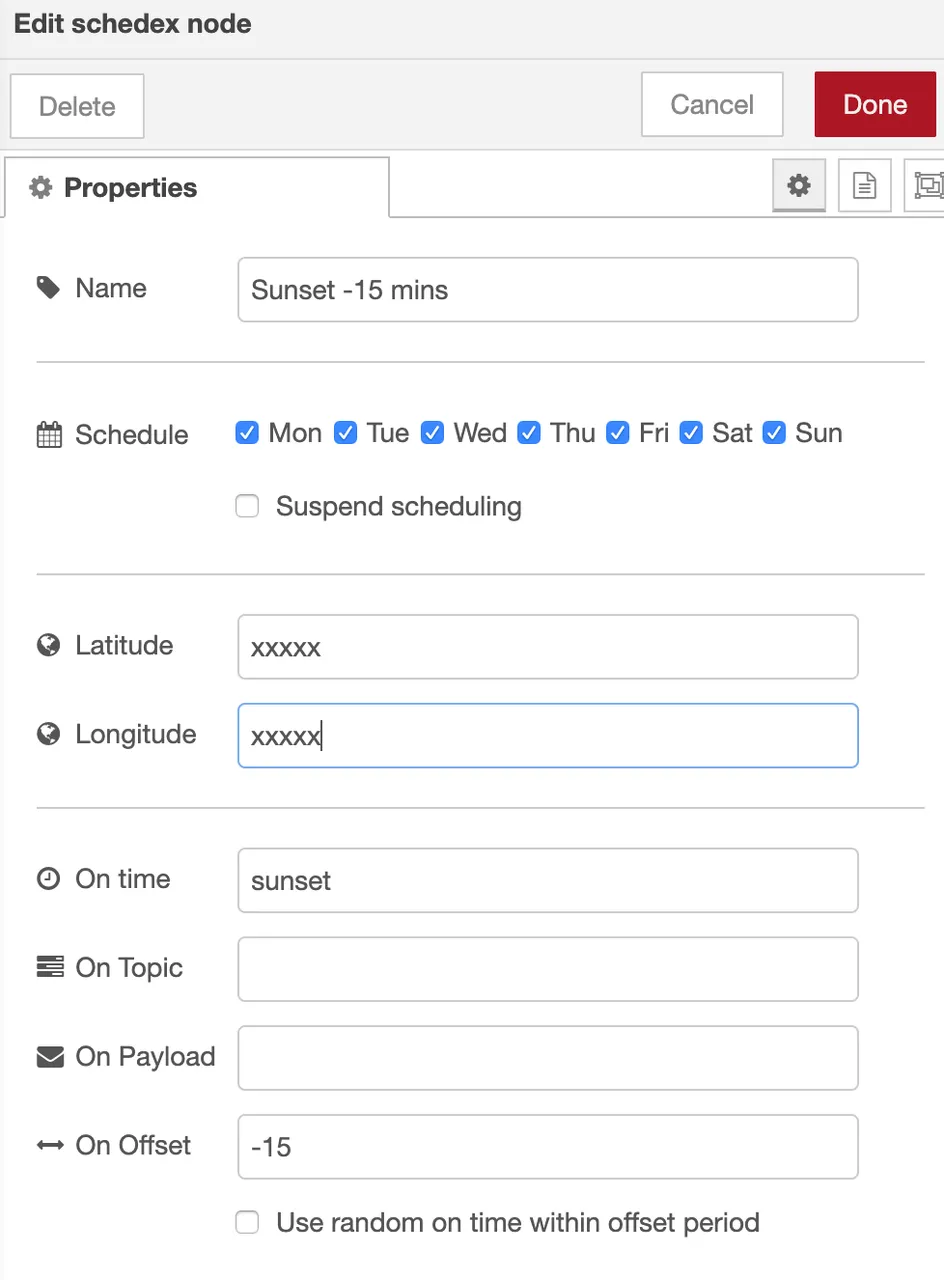Open node description document icon
The width and height of the screenshot is (944, 1280).
[864, 185]
